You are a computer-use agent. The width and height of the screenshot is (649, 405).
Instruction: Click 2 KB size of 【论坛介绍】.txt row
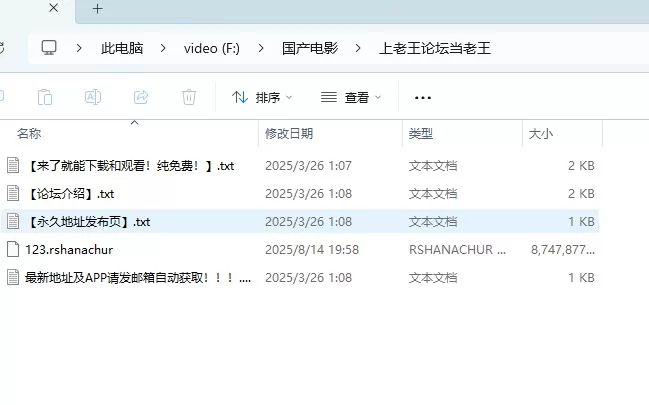point(582,194)
